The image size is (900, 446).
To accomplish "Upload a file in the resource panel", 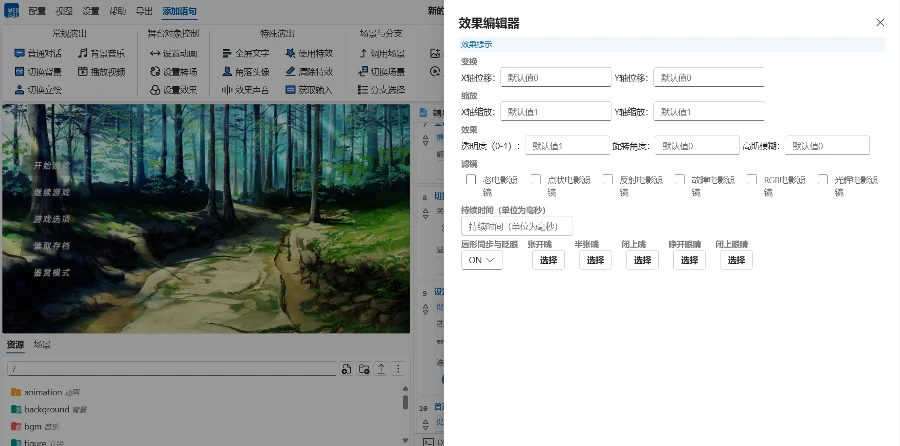I will click(x=381, y=369).
